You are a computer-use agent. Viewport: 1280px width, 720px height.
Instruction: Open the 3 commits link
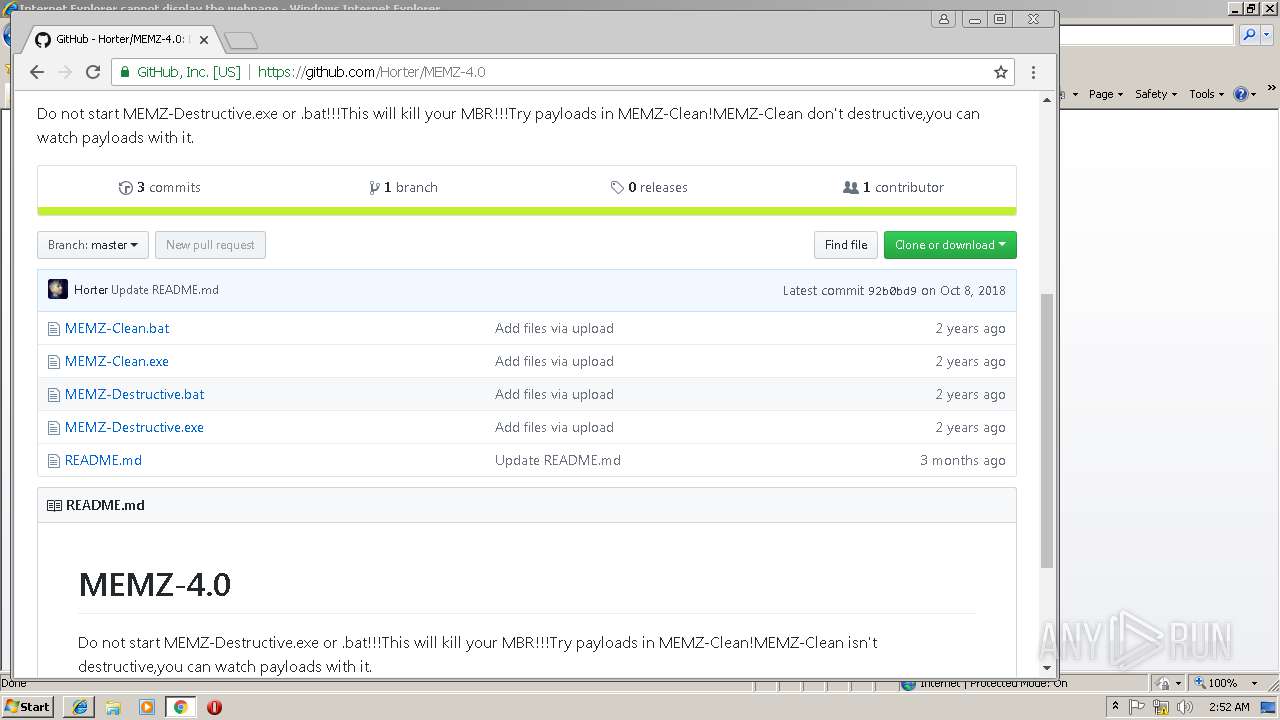(160, 187)
